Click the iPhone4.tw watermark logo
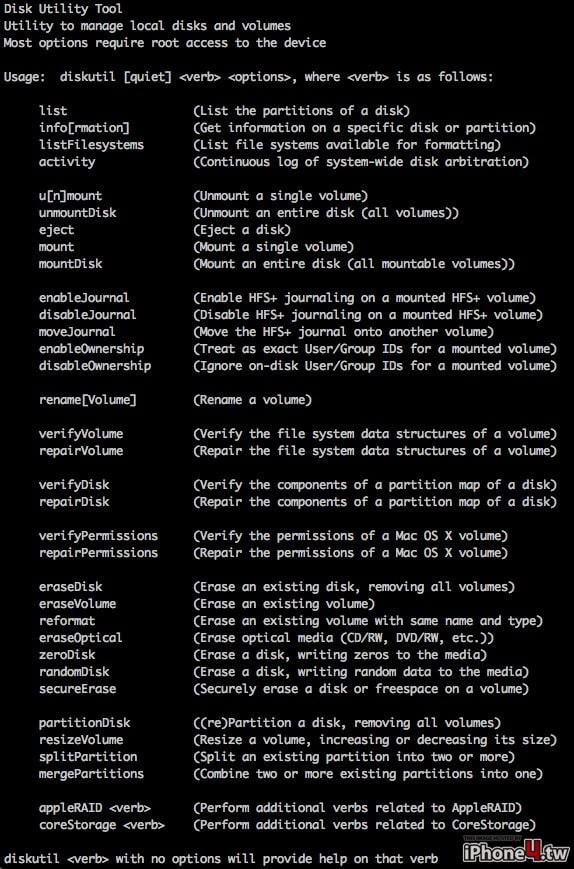The width and height of the screenshot is (574, 869). coord(516,850)
